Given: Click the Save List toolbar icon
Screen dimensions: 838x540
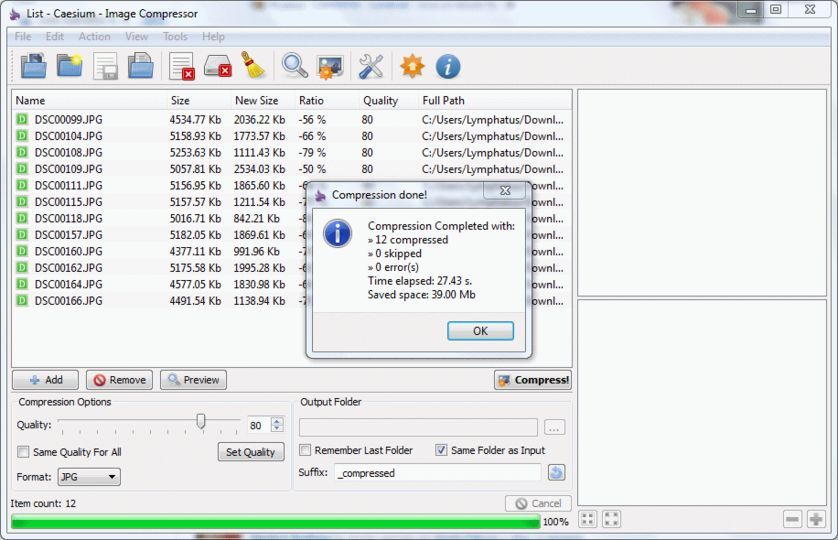Looking at the screenshot, I should pos(105,66).
